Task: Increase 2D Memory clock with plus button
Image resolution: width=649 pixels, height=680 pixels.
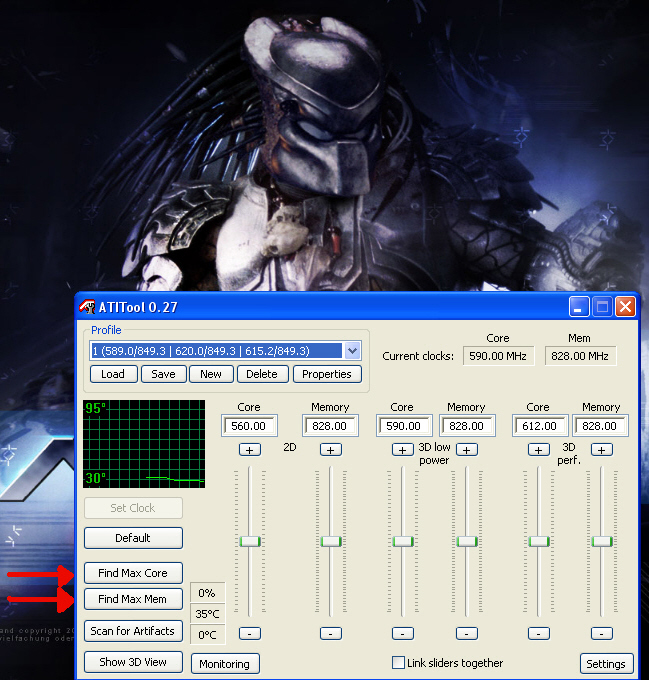Action: point(331,450)
